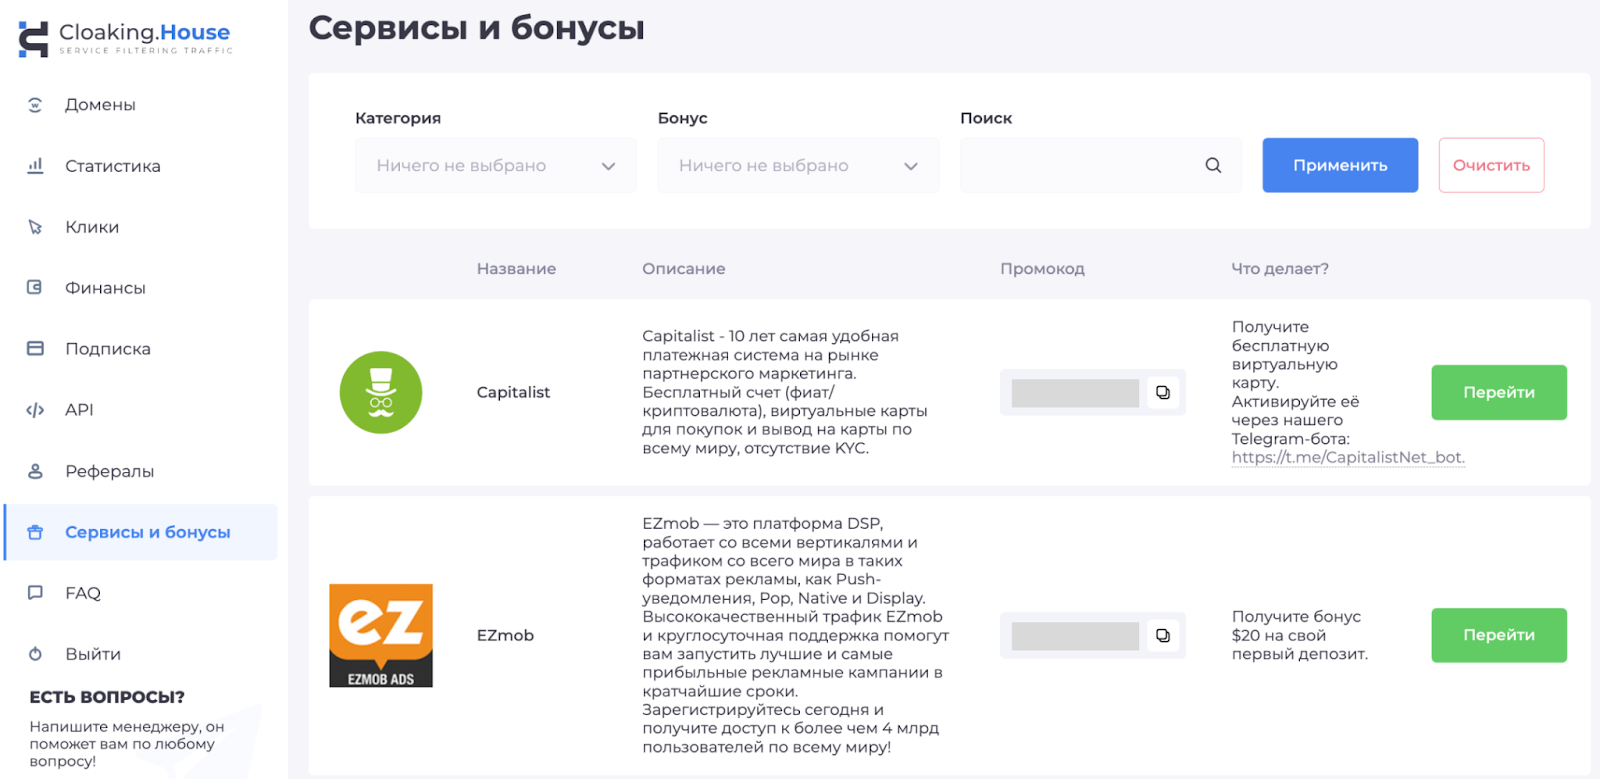Click the Capitalist service name

(513, 392)
